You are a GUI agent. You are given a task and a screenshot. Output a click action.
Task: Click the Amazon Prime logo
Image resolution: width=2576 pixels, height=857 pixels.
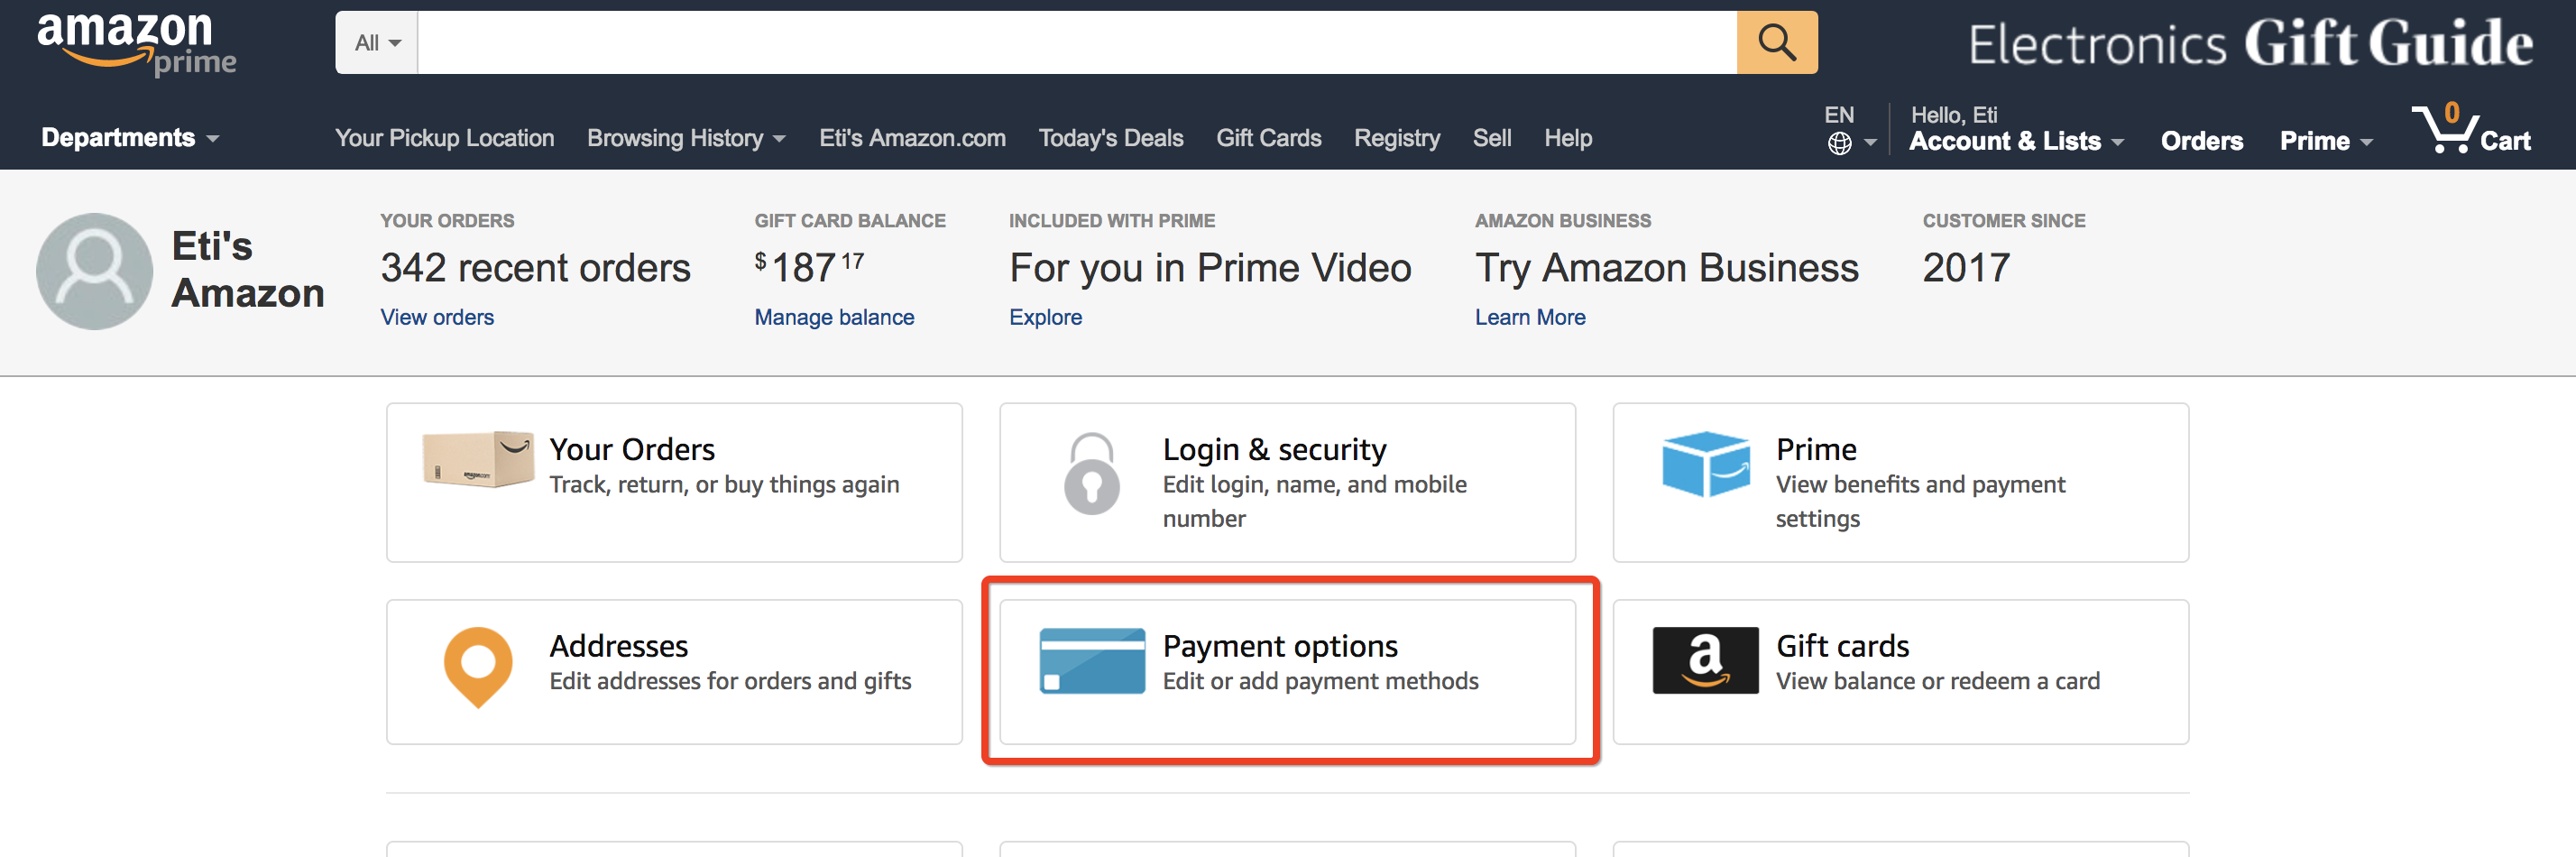tap(136, 44)
